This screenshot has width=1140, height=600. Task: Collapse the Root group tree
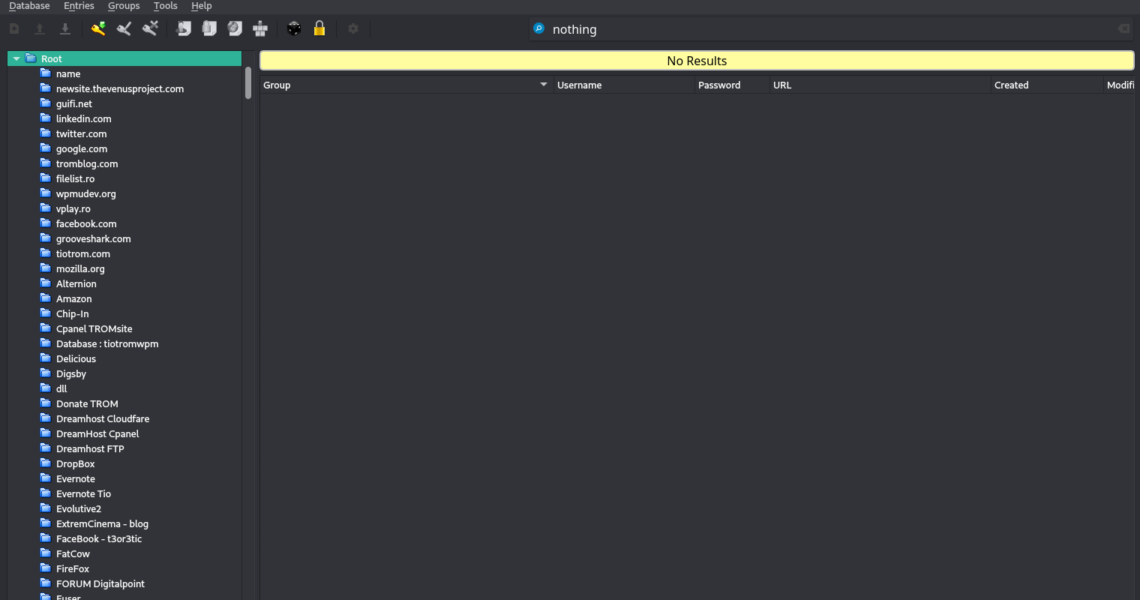point(16,59)
